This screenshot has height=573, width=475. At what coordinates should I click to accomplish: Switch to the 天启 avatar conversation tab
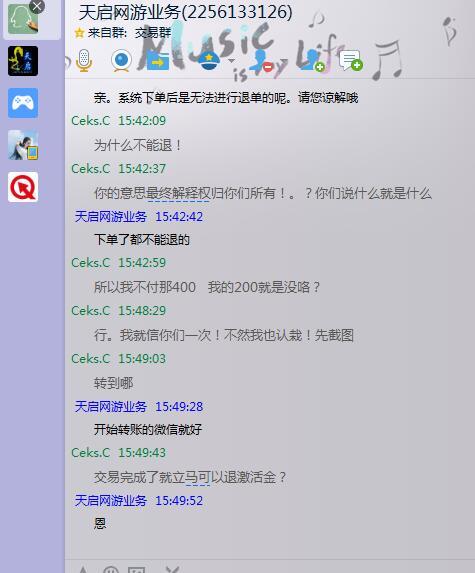pos(23,61)
